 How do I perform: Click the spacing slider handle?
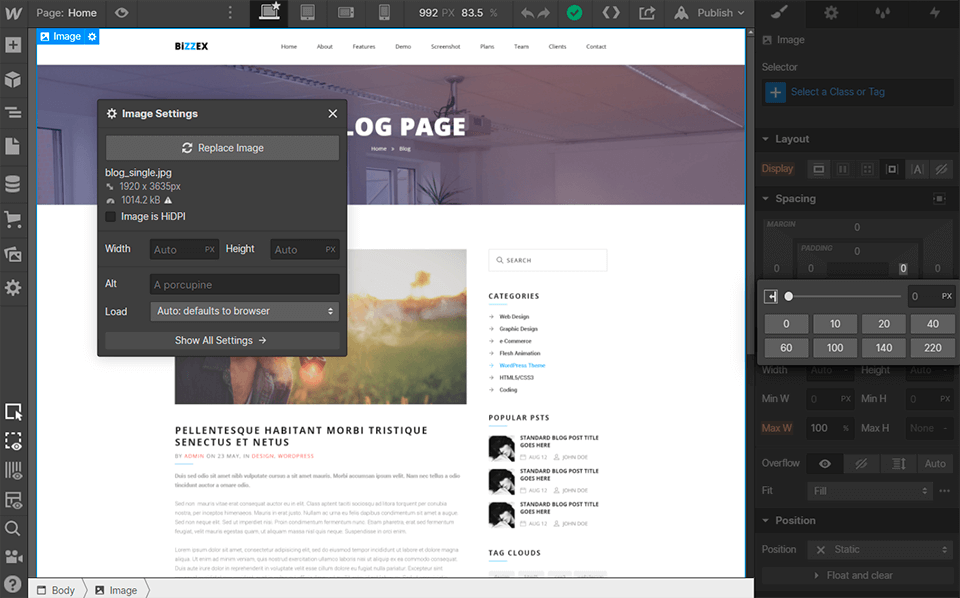coord(789,296)
